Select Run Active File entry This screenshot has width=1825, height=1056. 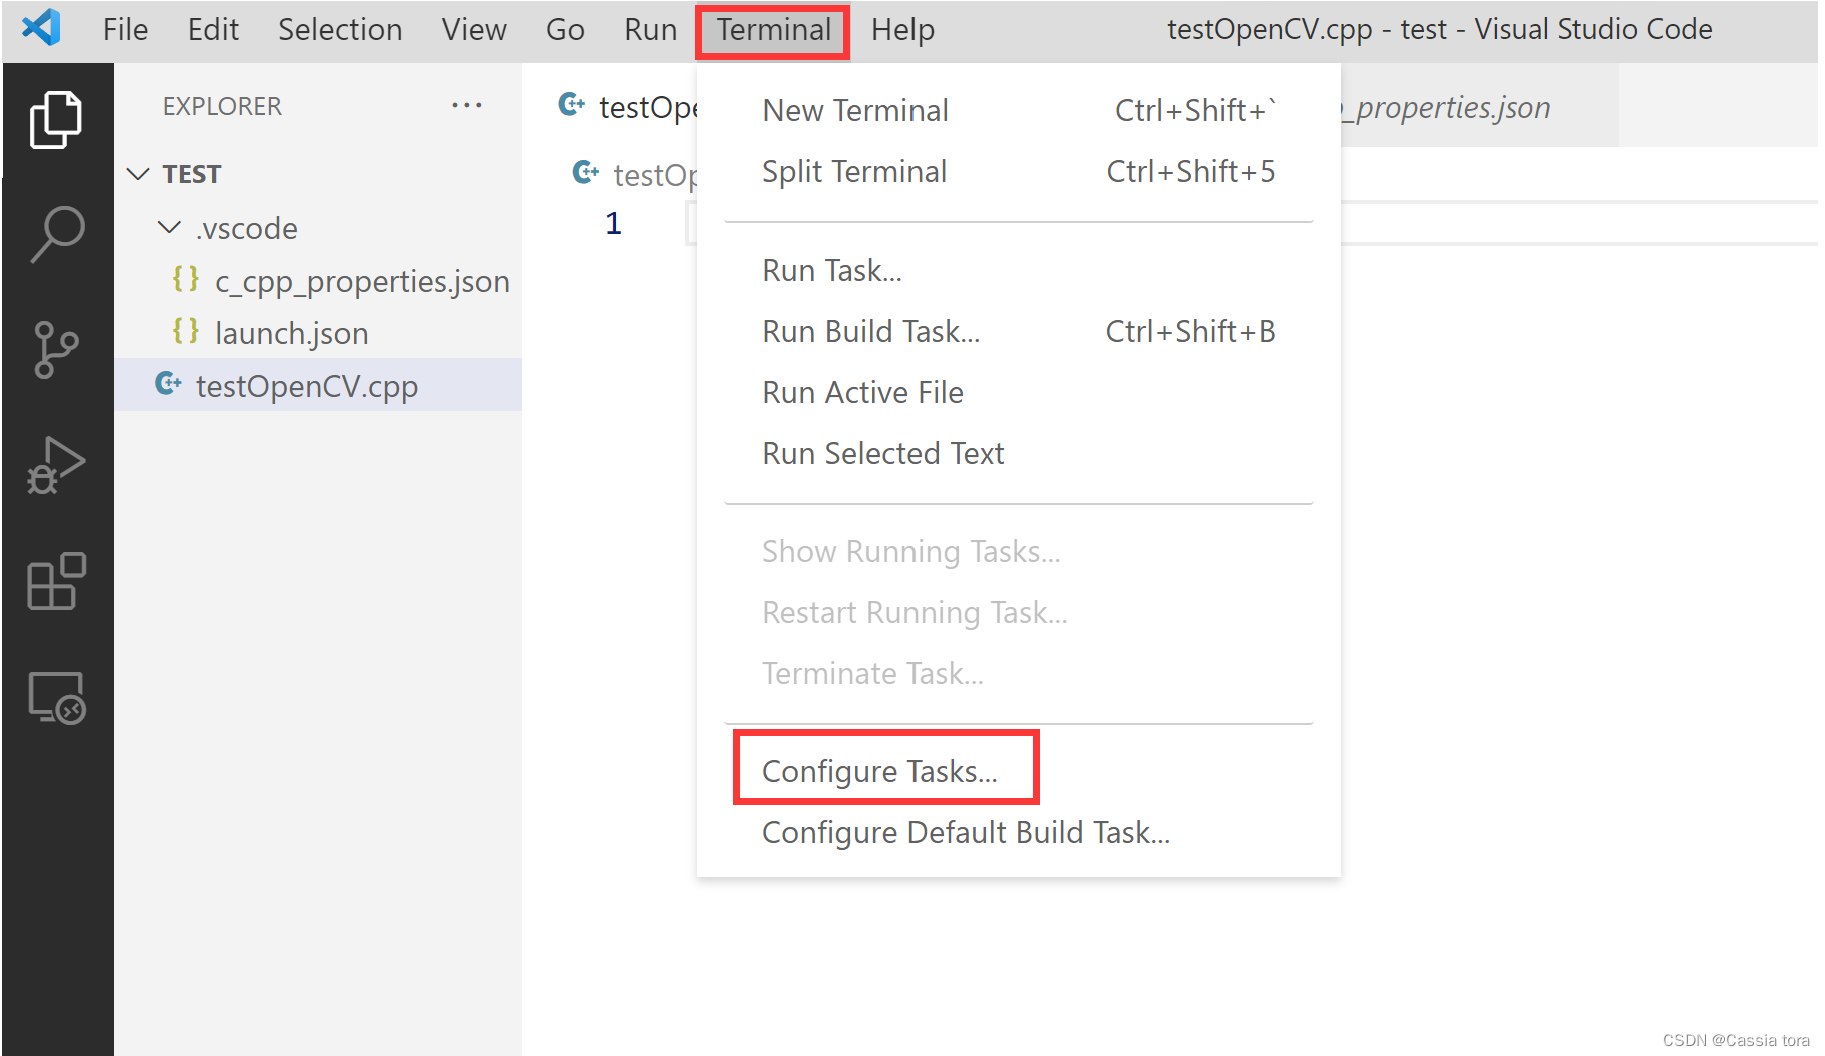pos(1018,392)
